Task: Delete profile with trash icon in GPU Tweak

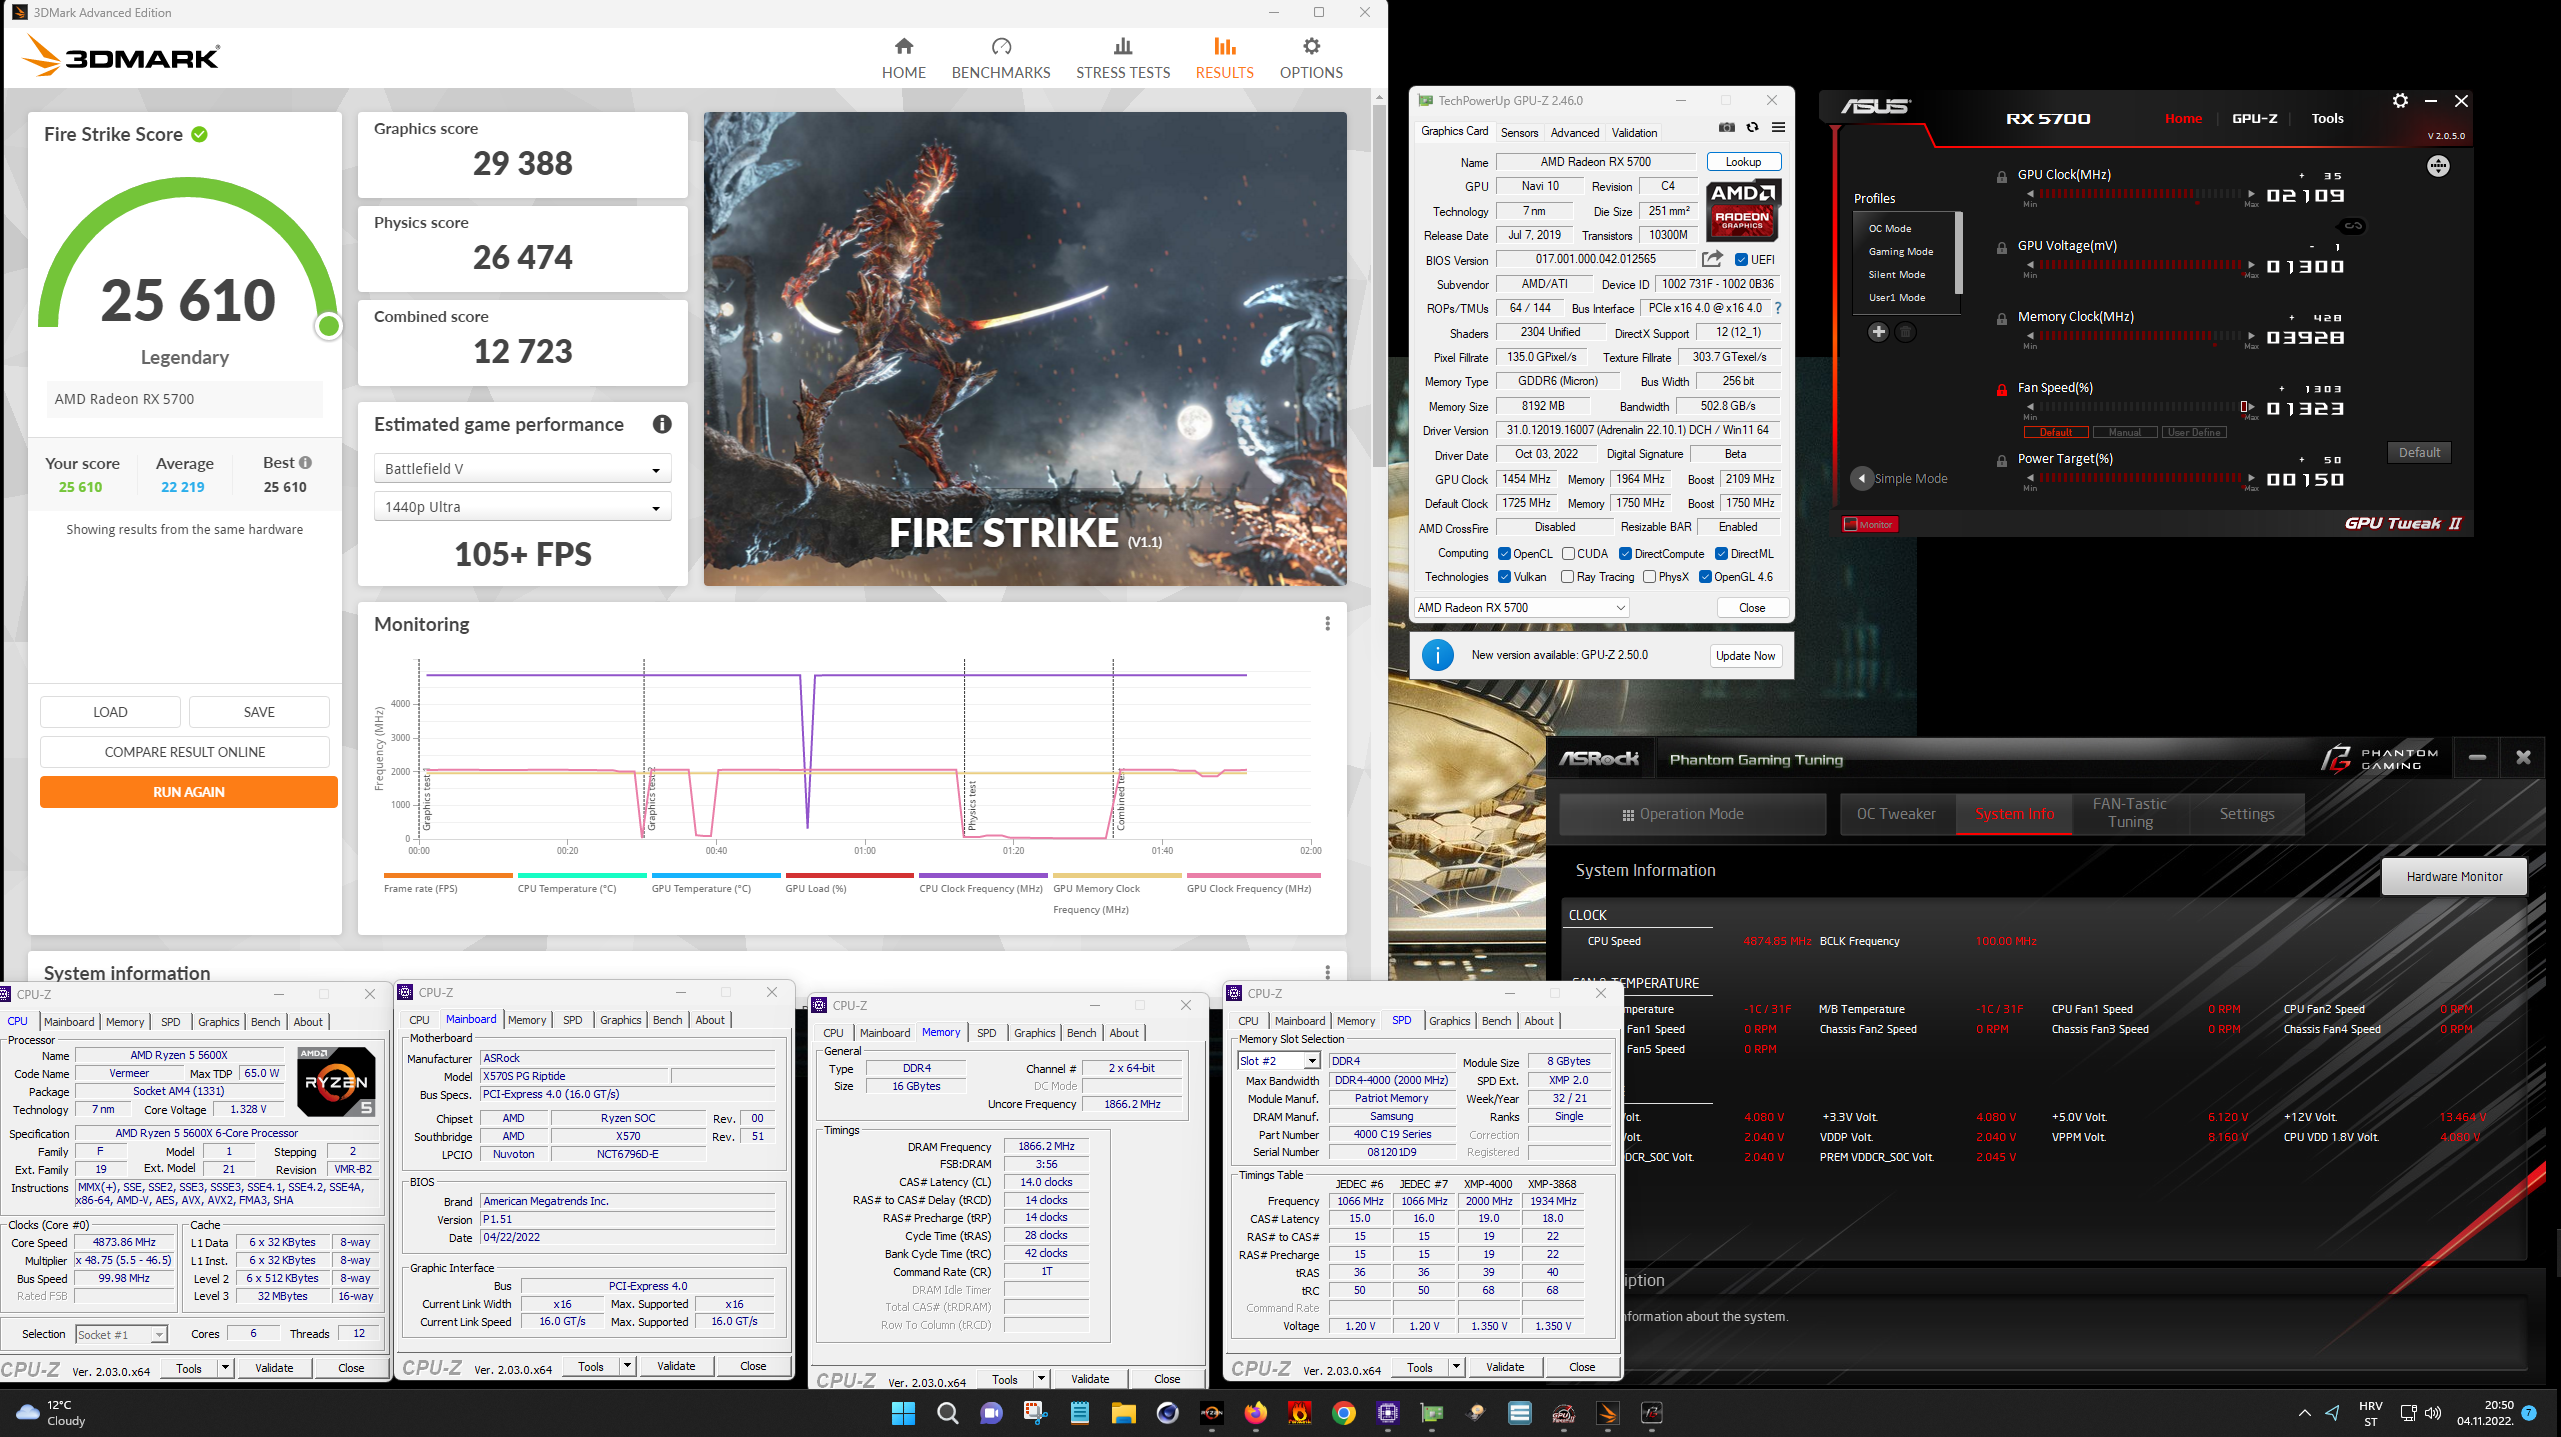Action: point(1906,332)
